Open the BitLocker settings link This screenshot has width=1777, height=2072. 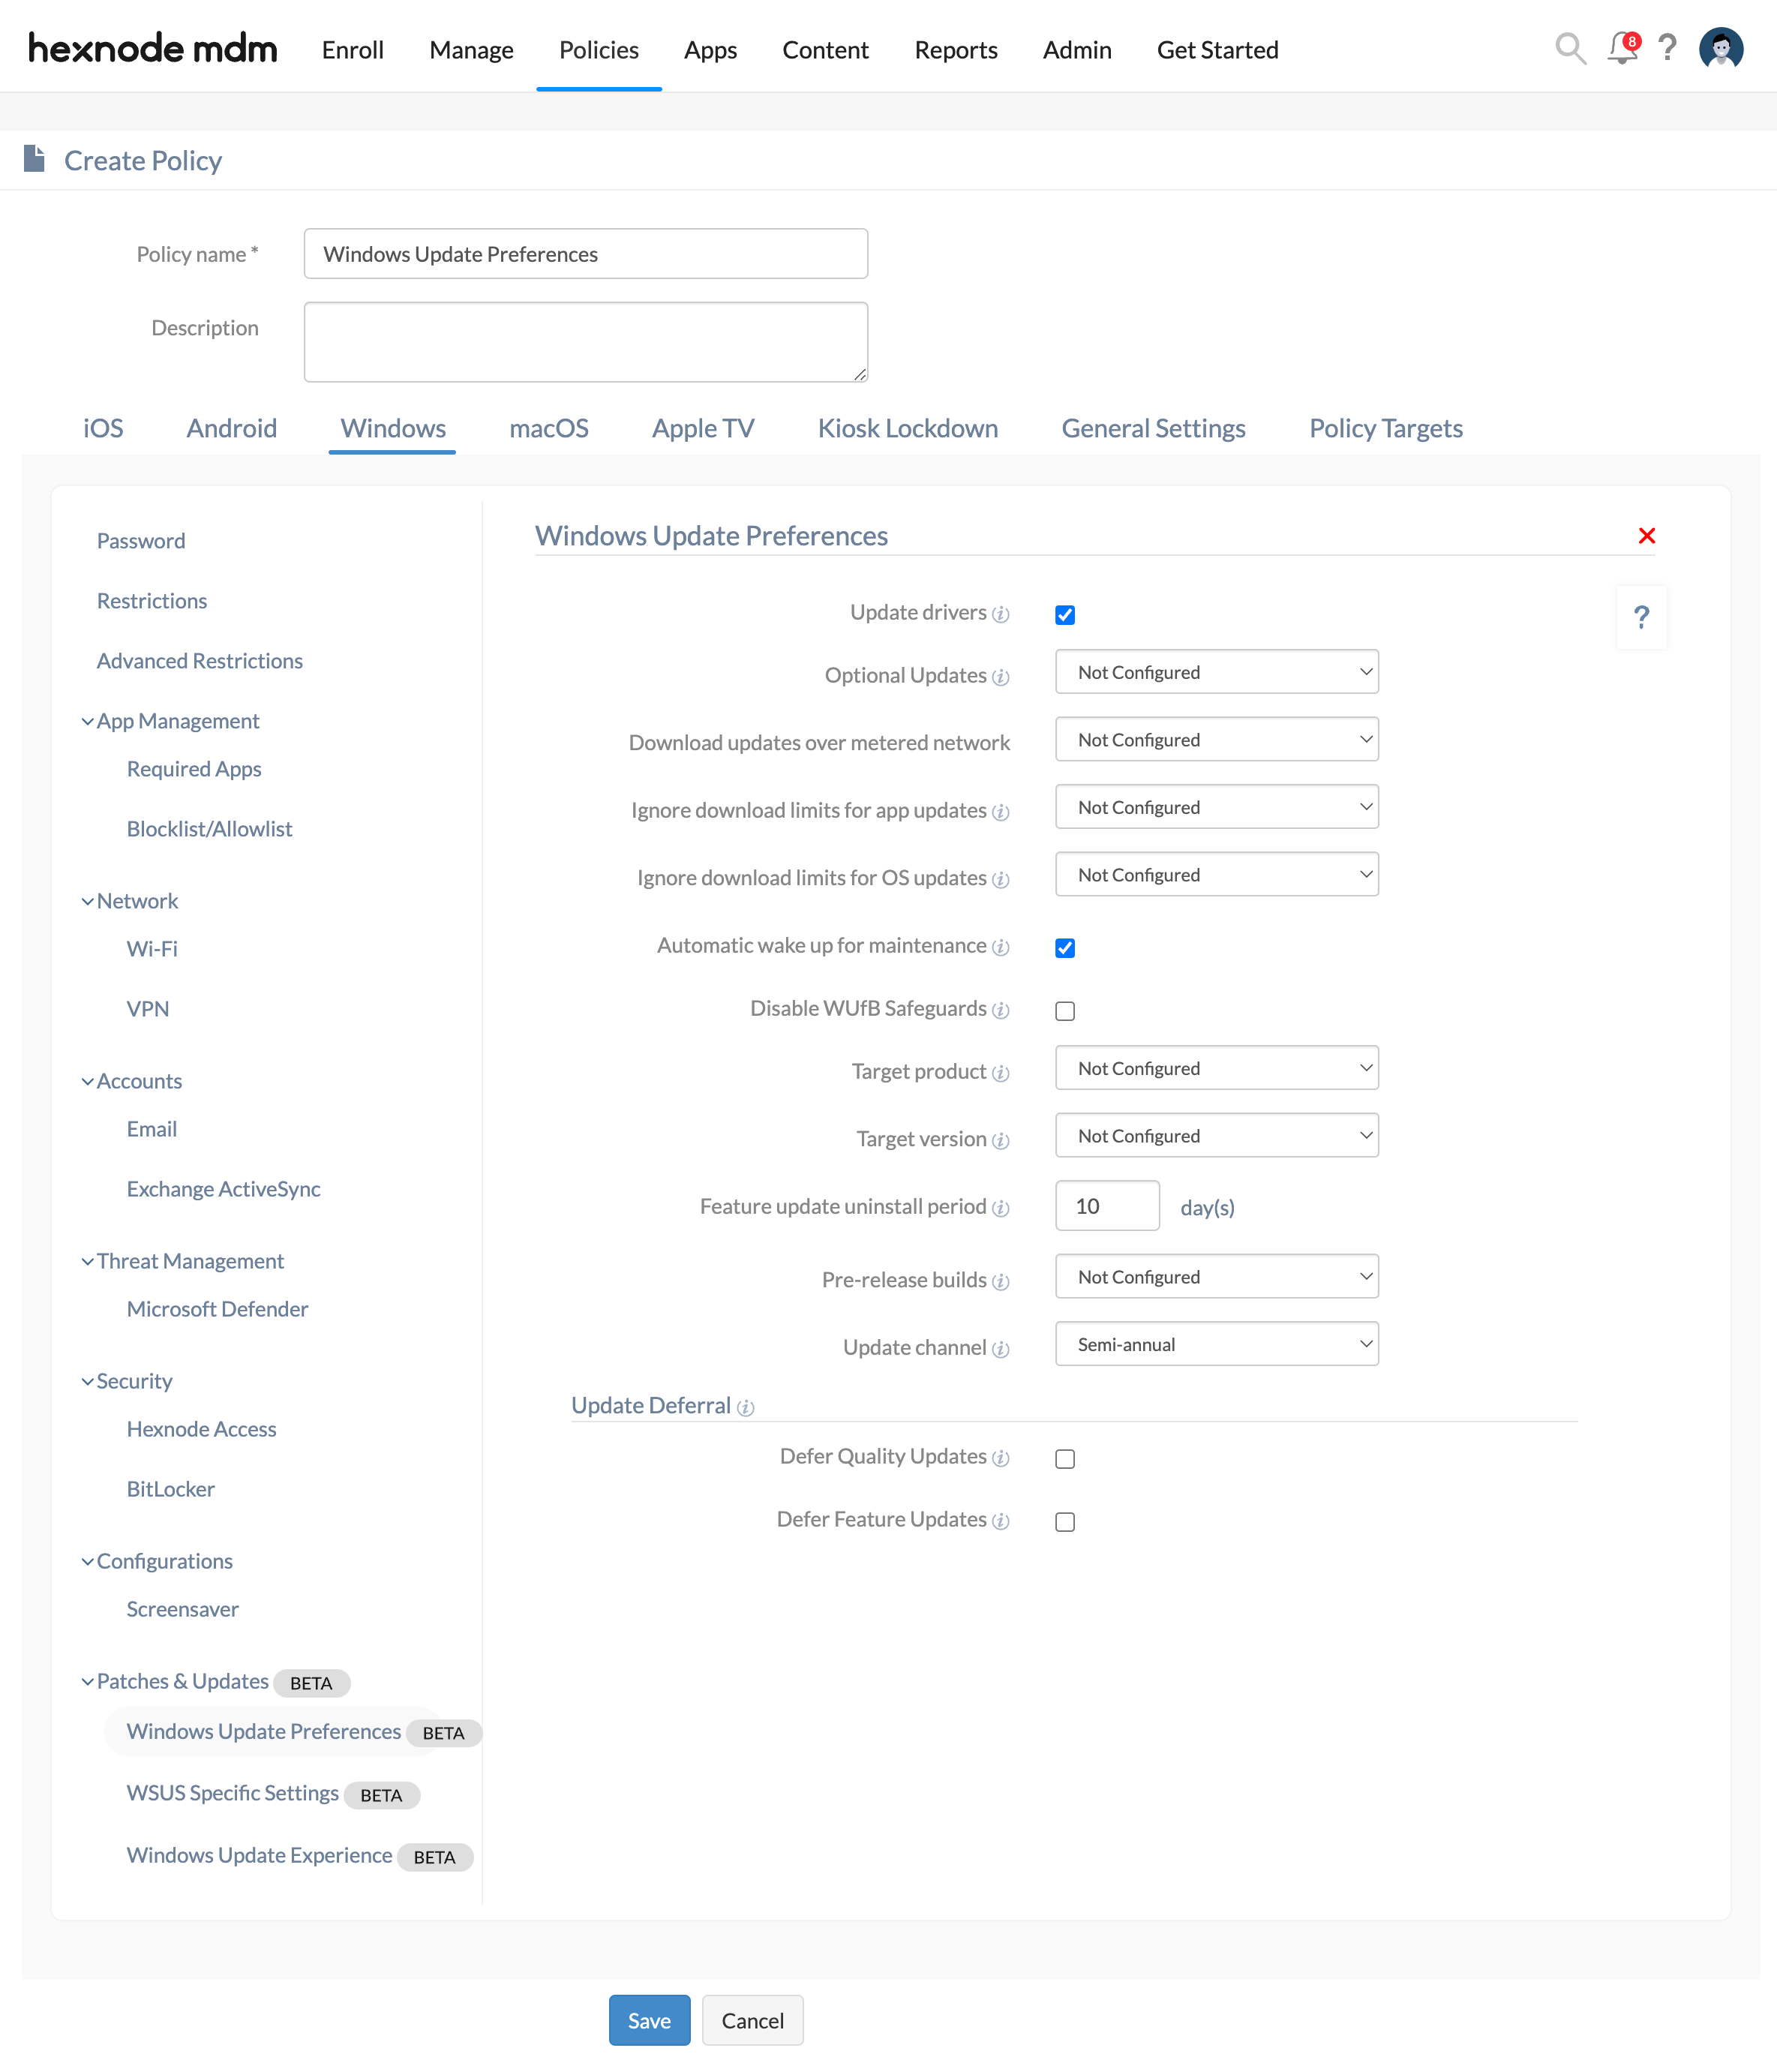point(170,1488)
